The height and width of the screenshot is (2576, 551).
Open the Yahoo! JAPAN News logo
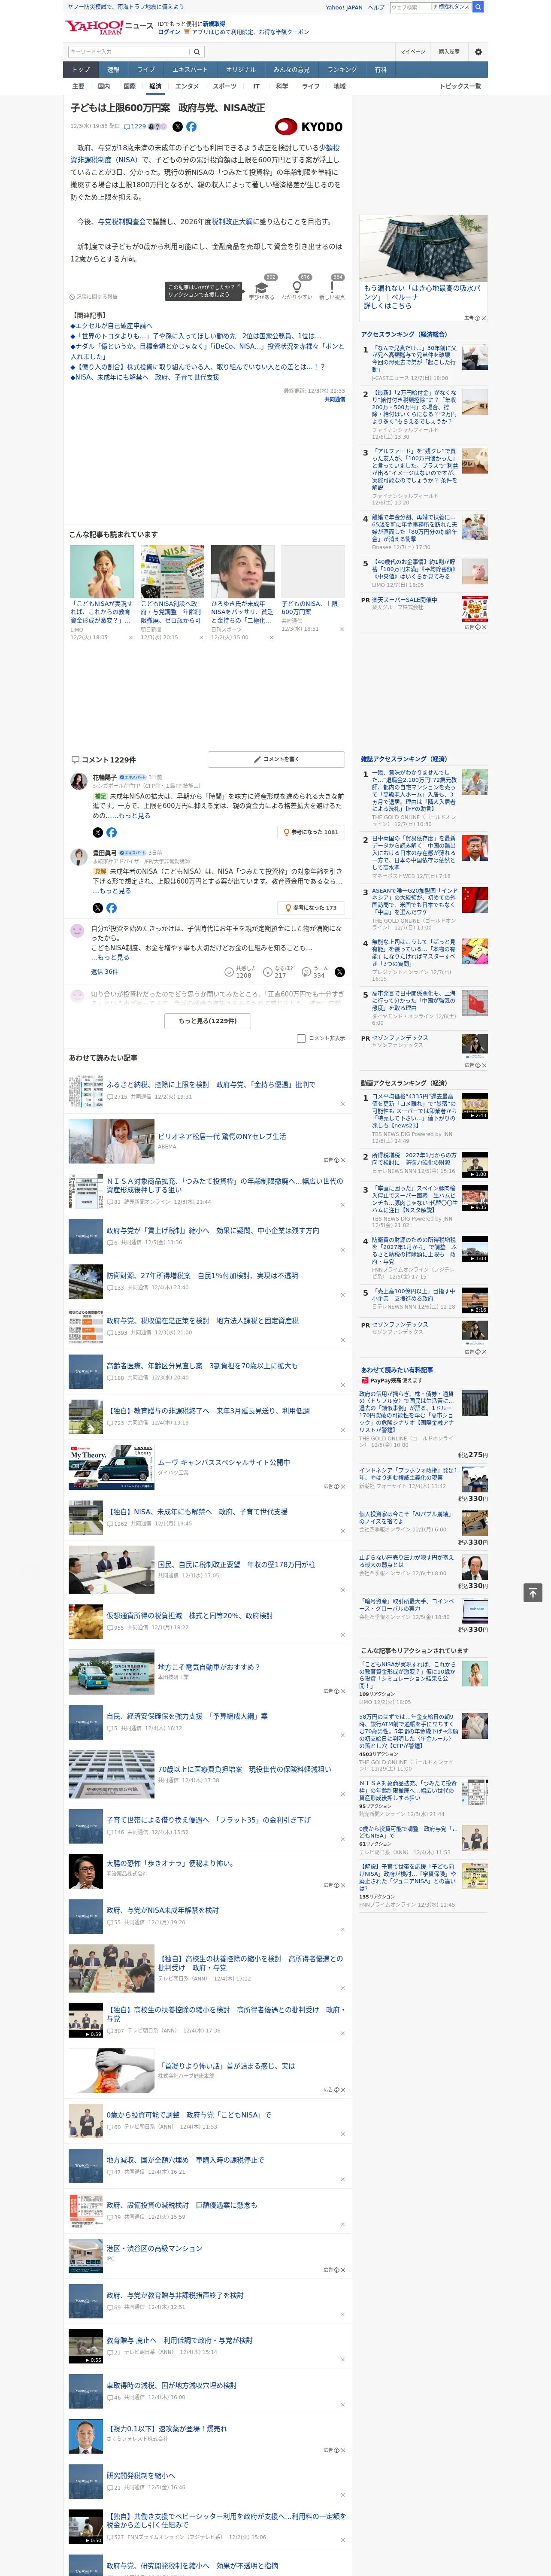click(109, 27)
